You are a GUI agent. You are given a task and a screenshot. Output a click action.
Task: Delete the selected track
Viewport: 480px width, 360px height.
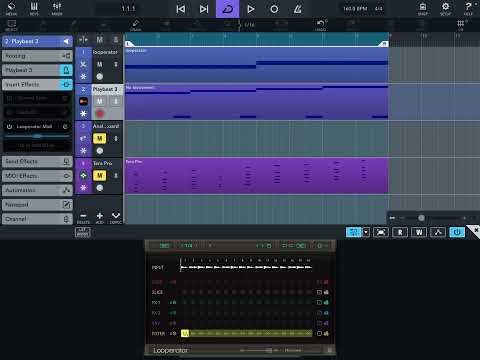point(83,218)
